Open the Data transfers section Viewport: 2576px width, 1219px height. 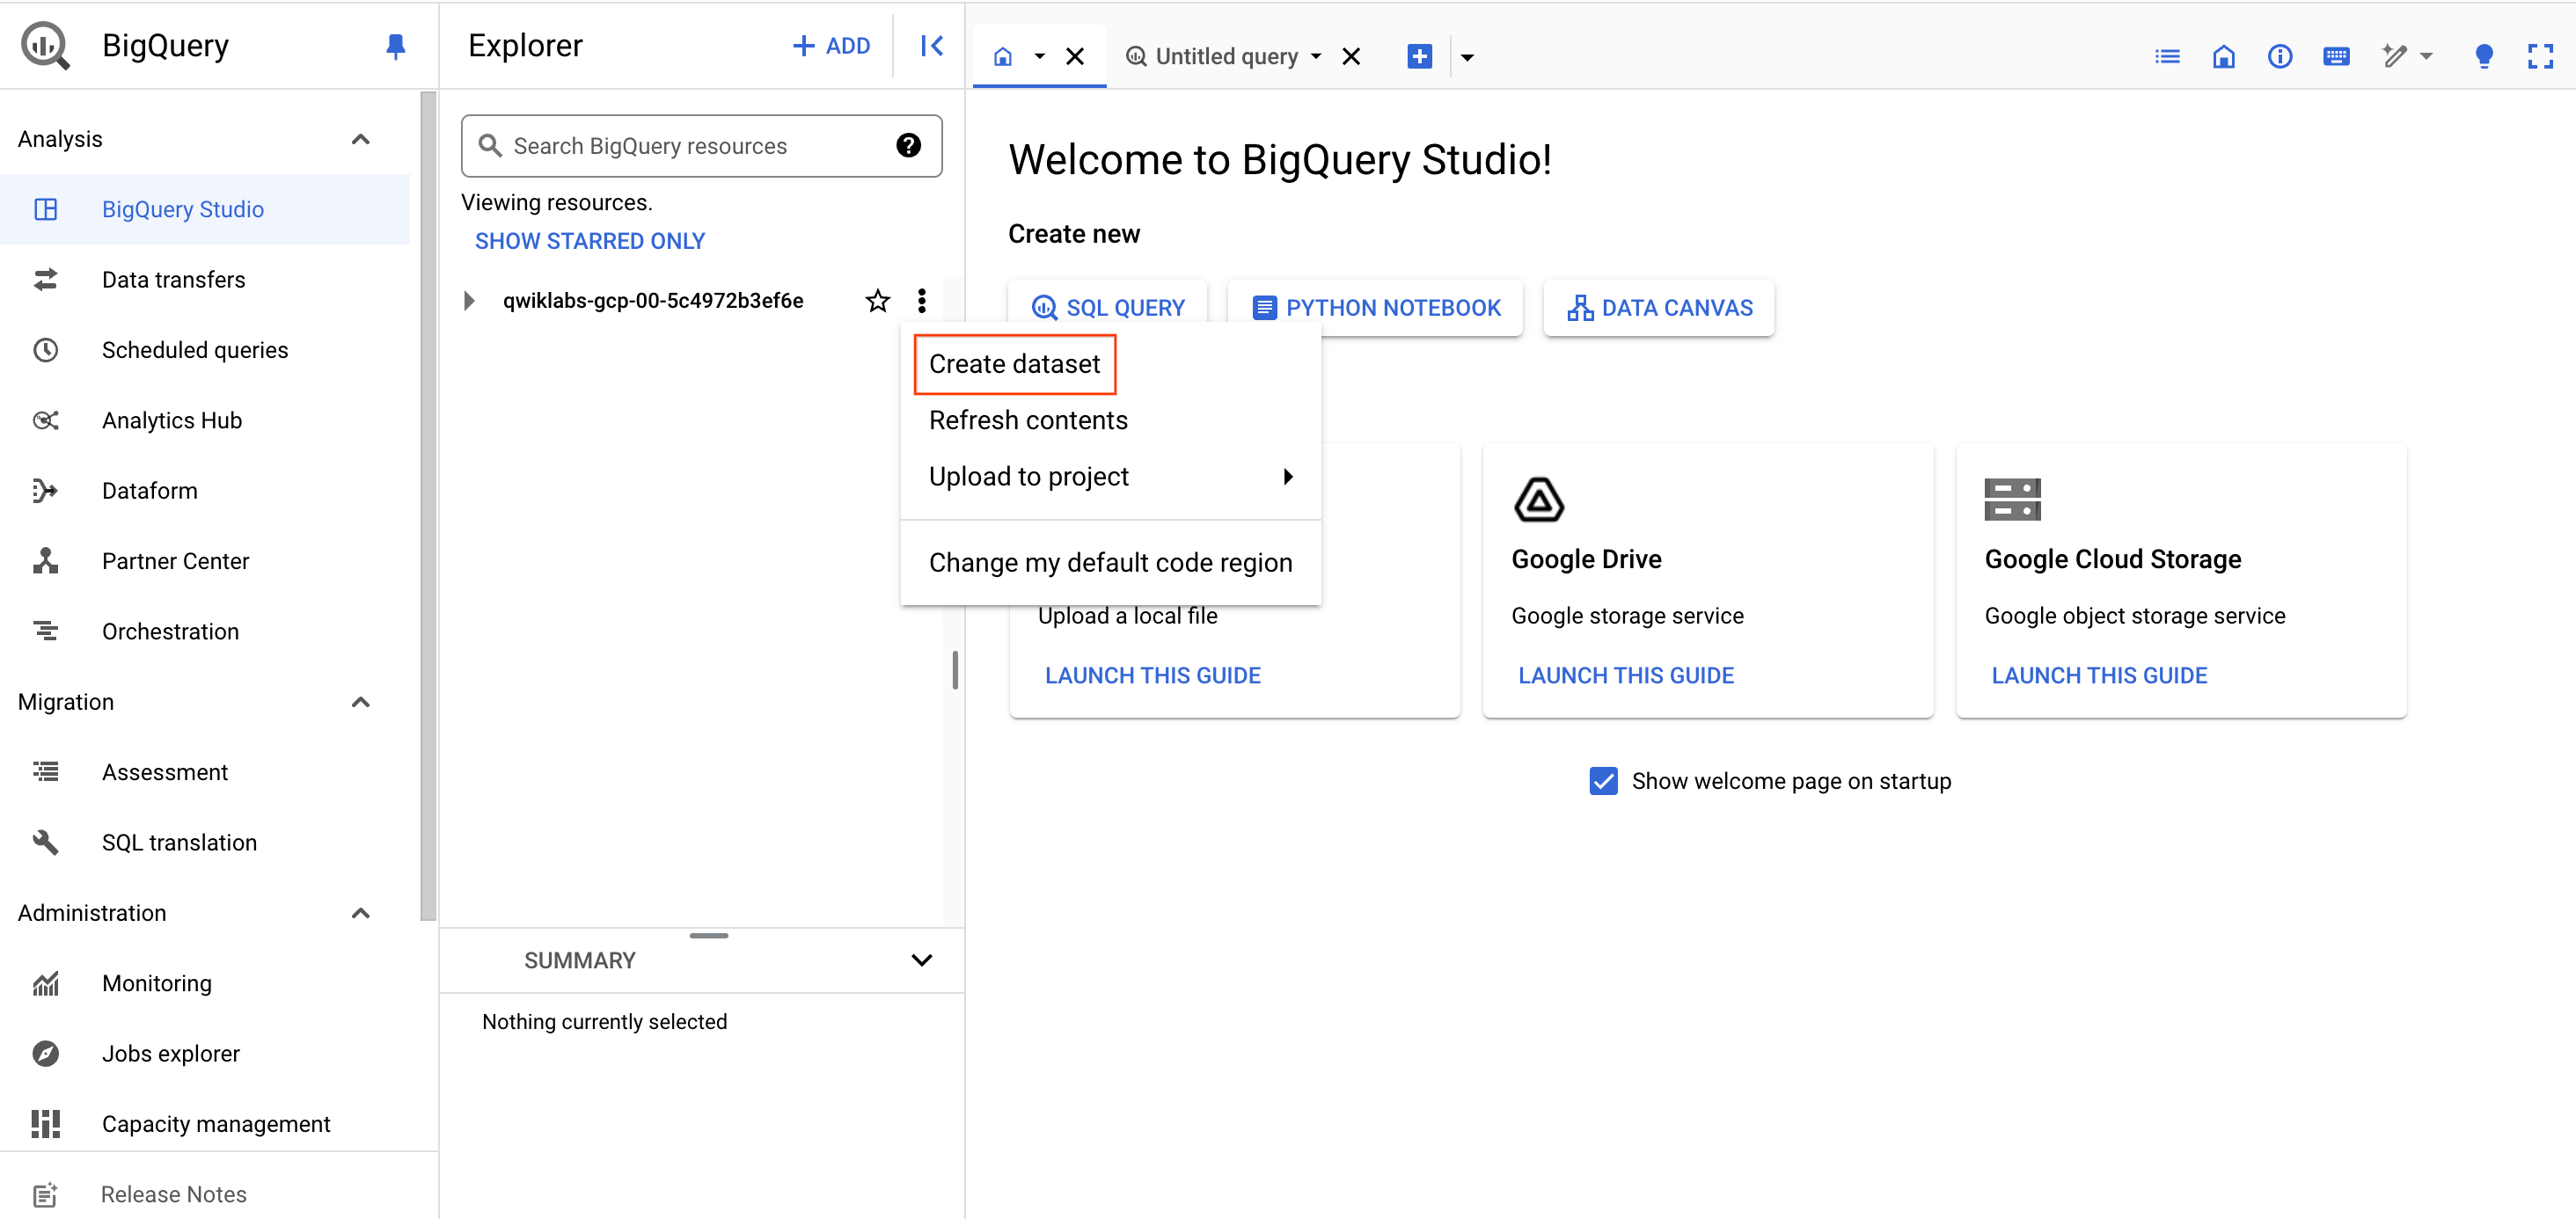(x=172, y=279)
